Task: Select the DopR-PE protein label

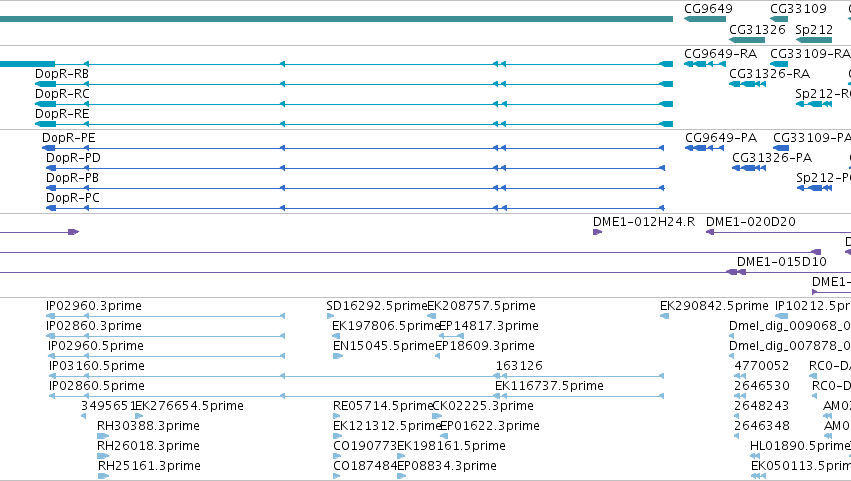Action: [x=68, y=138]
